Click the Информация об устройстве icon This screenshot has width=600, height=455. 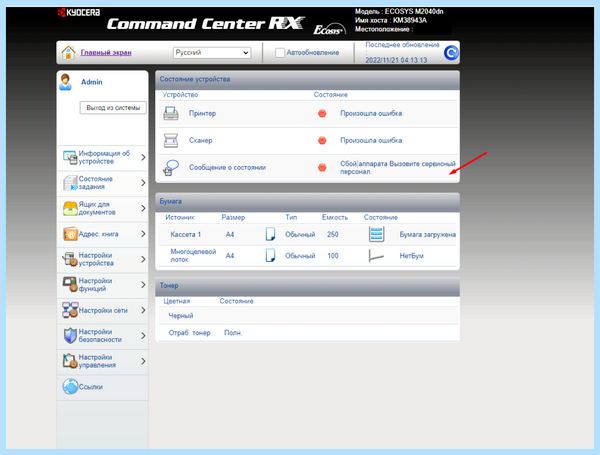tap(70, 158)
